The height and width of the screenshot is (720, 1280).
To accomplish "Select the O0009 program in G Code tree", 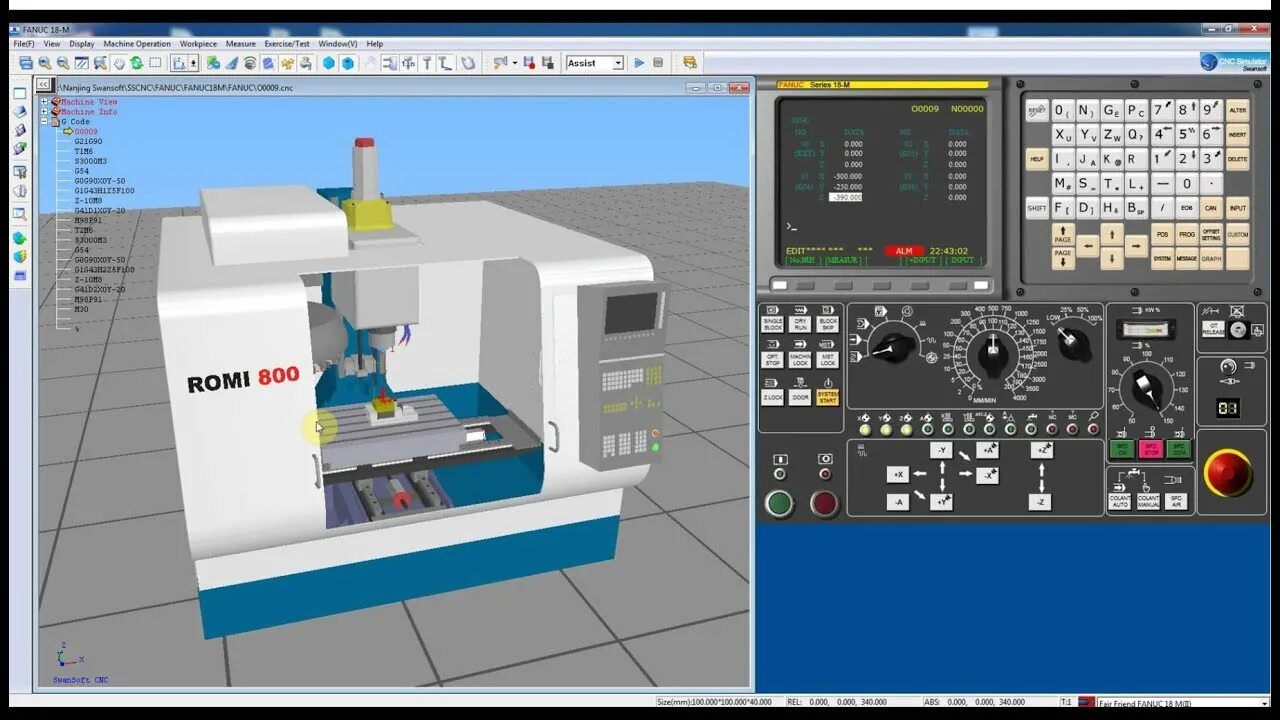I will pyautogui.click(x=86, y=132).
